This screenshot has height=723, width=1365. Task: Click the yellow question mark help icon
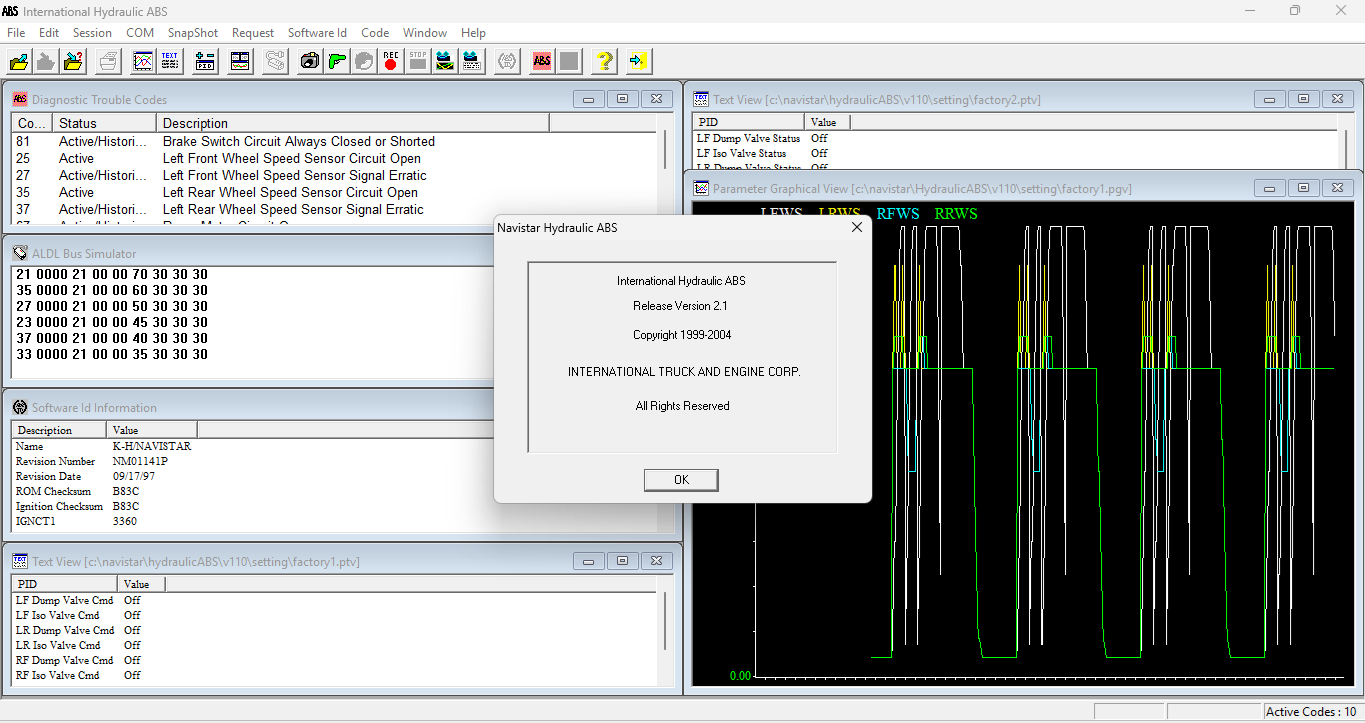604,61
